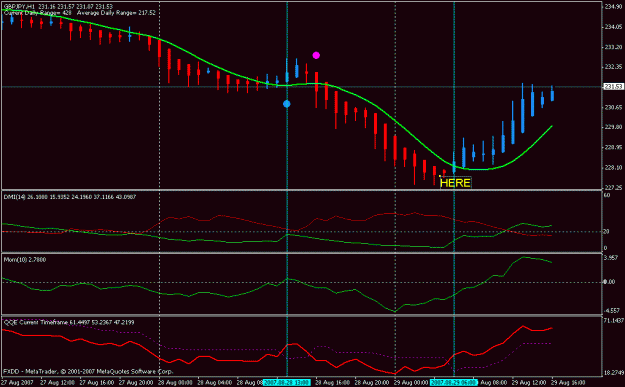The image size is (625, 387).
Task: Click the highlighted 2007.08.28 13:00 time label
Action: pyautogui.click(x=287, y=383)
